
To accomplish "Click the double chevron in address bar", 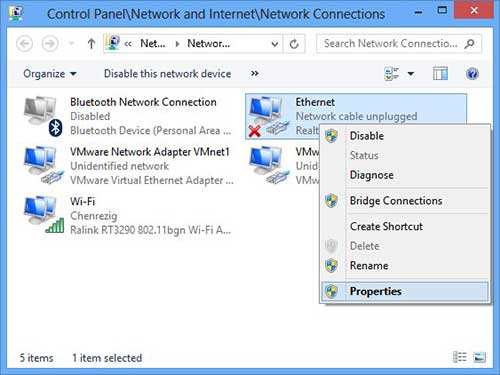I will click(x=128, y=44).
